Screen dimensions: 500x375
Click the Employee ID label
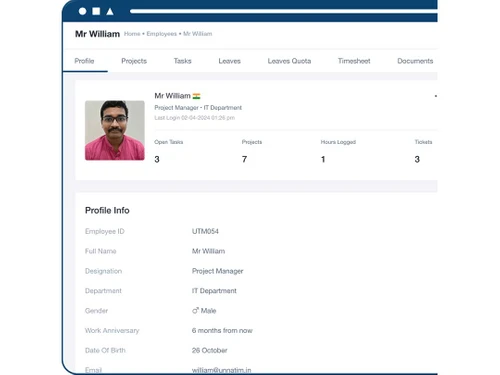click(105, 231)
